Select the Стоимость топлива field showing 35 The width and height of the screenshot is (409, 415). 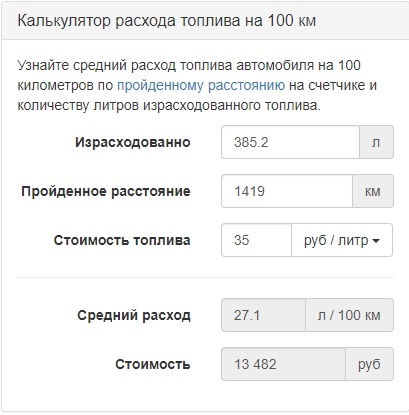pyautogui.click(x=256, y=240)
